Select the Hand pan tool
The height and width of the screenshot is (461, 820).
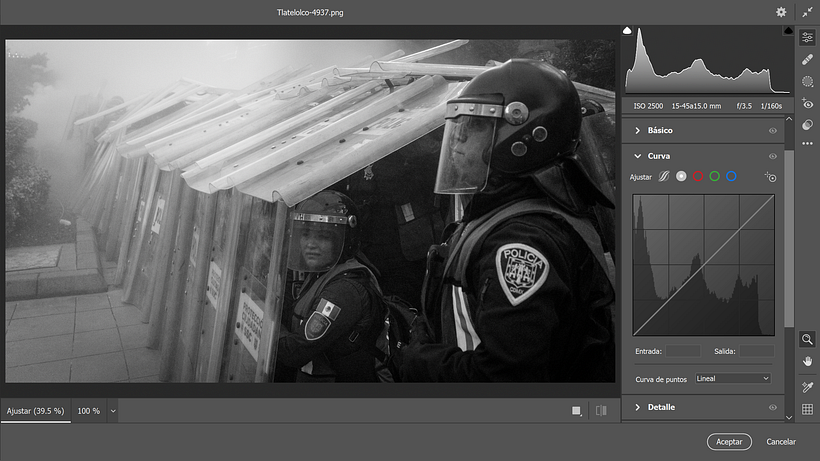[807, 361]
